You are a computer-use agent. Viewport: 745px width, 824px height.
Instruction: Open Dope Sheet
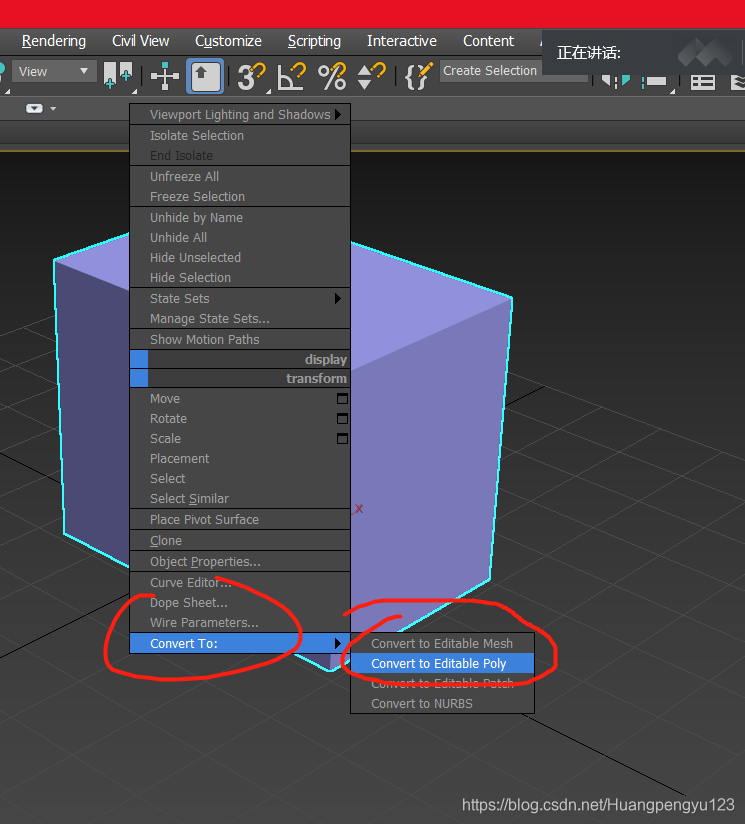point(240,603)
